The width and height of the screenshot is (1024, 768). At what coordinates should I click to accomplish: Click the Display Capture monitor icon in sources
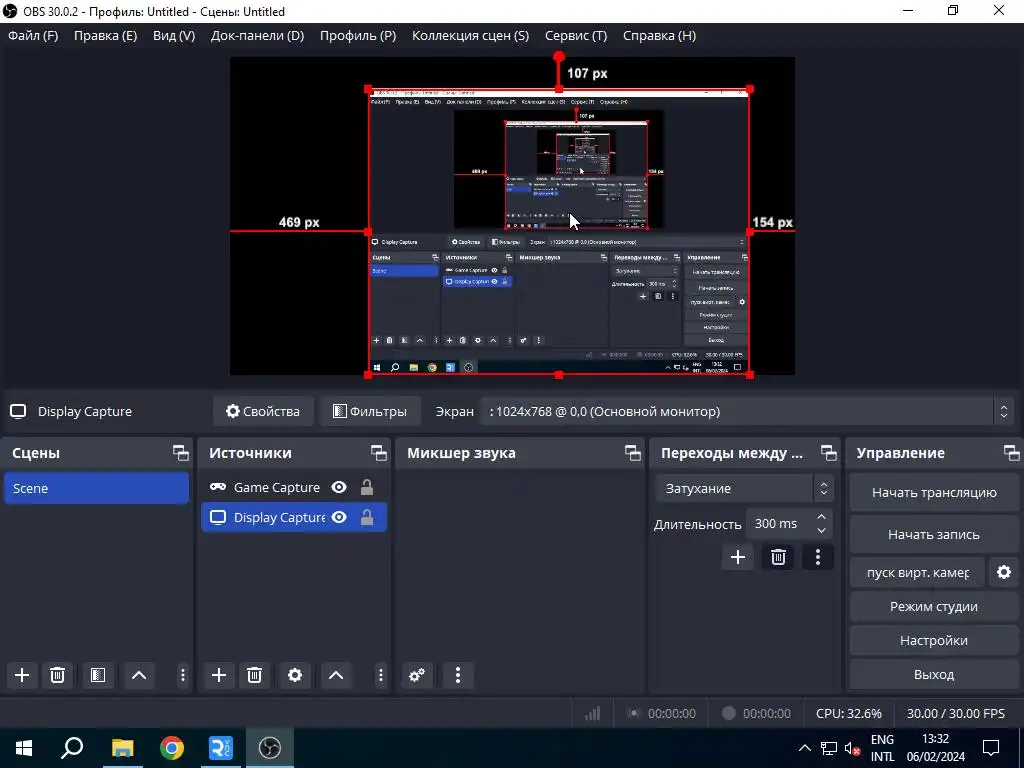217,517
